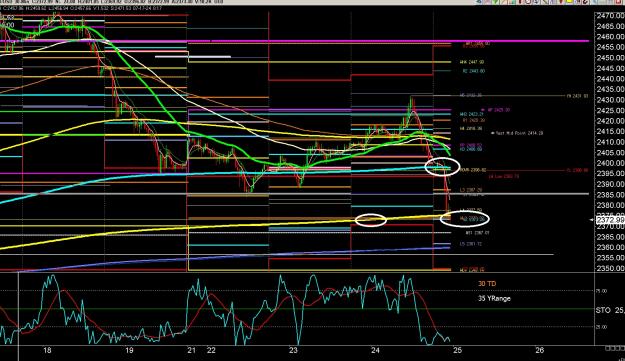Viewport: 625px width, 361px height.
Task: Click the '35 YRange' label
Action: 494,298
